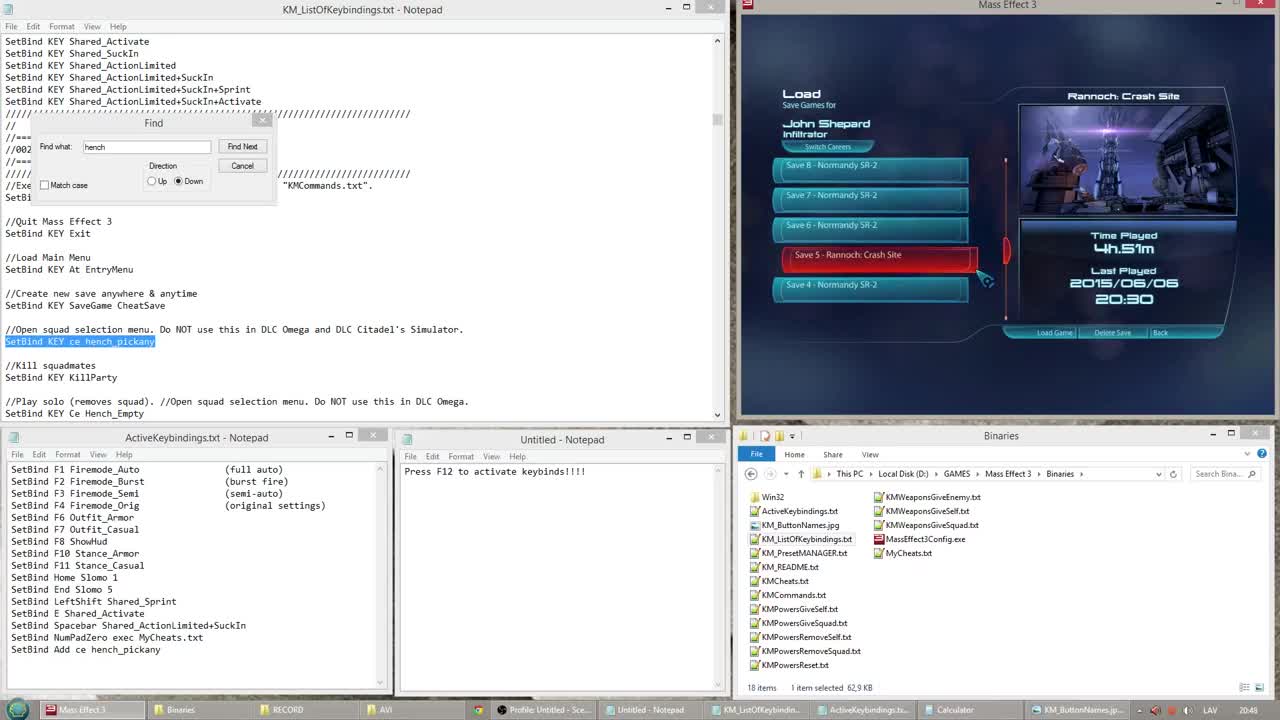Click Find Next in the Find dialog
Image resolution: width=1280 pixels, height=720 pixels.
coord(242,147)
